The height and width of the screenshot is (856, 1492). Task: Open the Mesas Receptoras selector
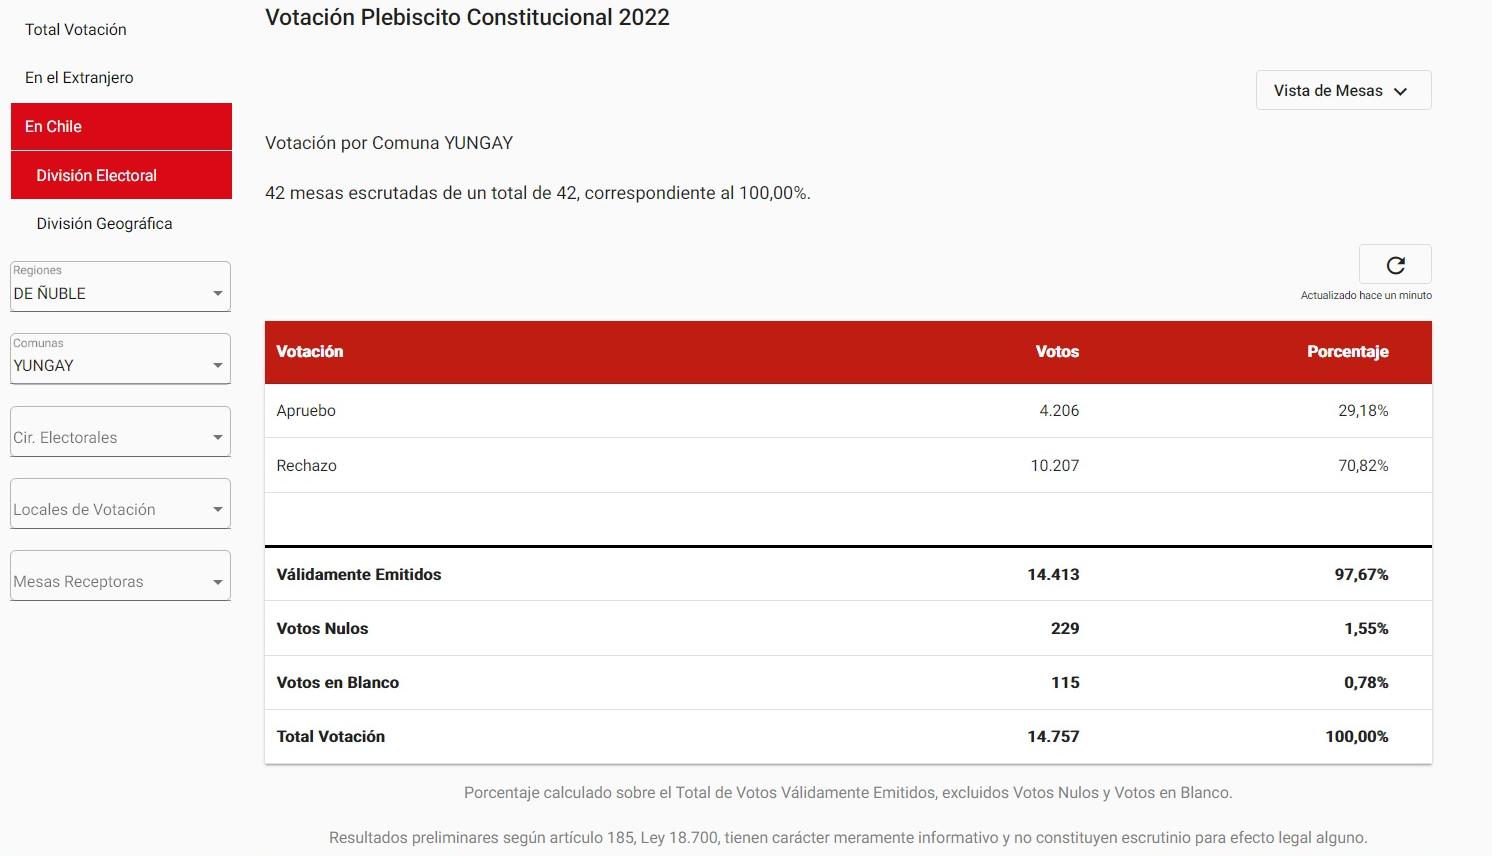tap(120, 576)
